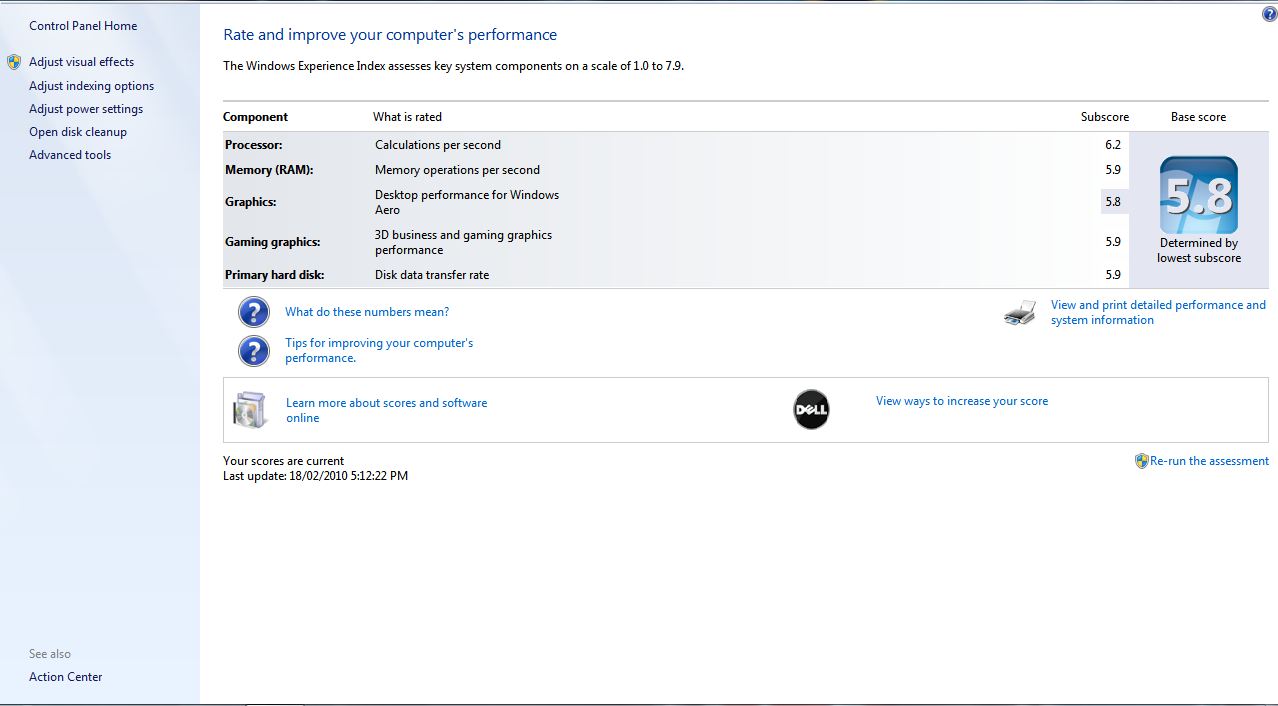Open 'Learn more about scores and software online'
The height and width of the screenshot is (706, 1278).
coord(386,410)
